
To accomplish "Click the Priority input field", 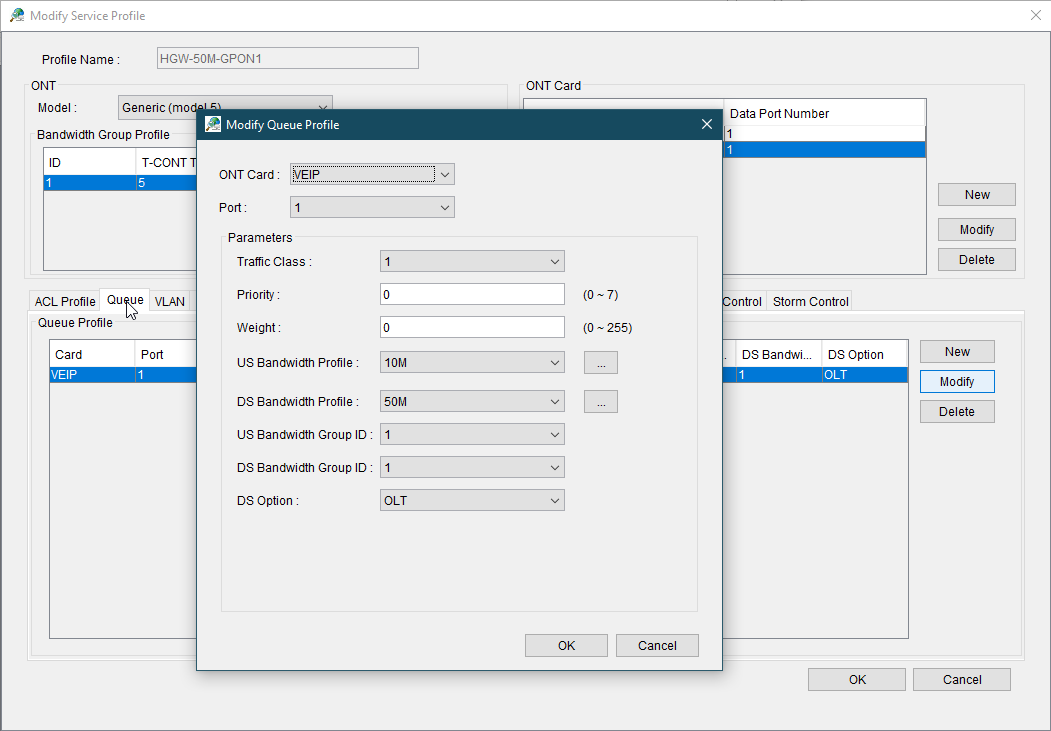I will 472,295.
